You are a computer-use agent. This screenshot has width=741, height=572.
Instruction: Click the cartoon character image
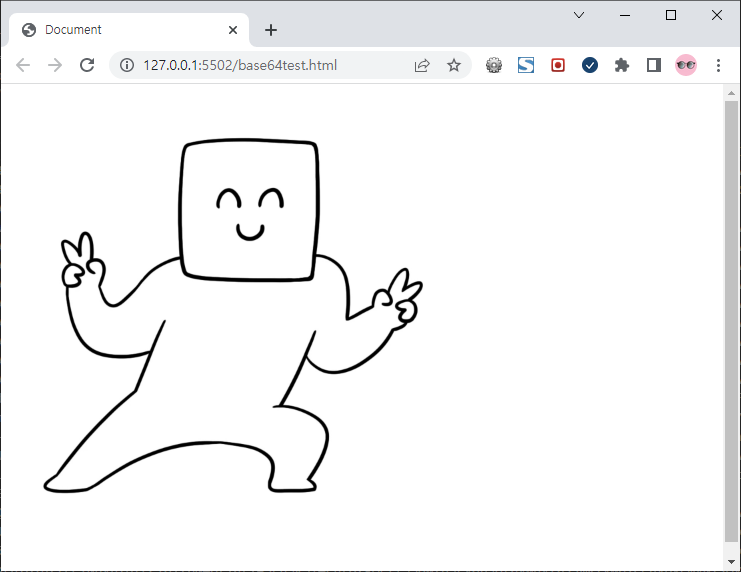(233, 316)
